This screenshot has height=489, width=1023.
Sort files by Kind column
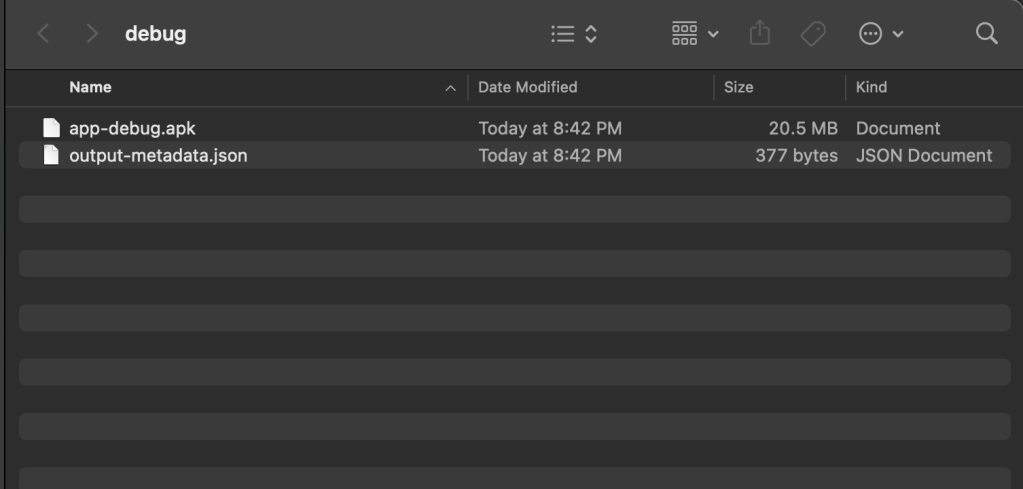871,87
